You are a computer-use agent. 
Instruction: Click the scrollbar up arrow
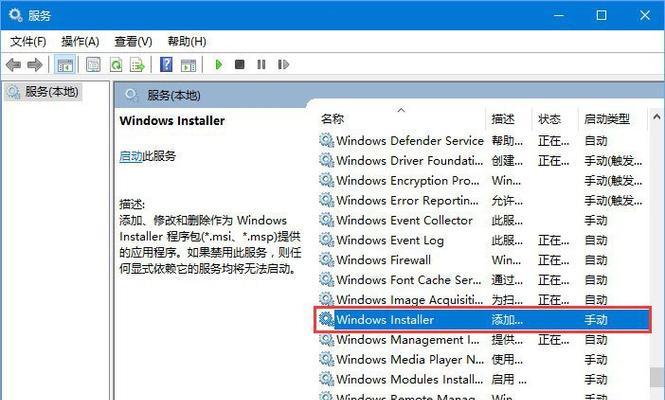pos(657,116)
